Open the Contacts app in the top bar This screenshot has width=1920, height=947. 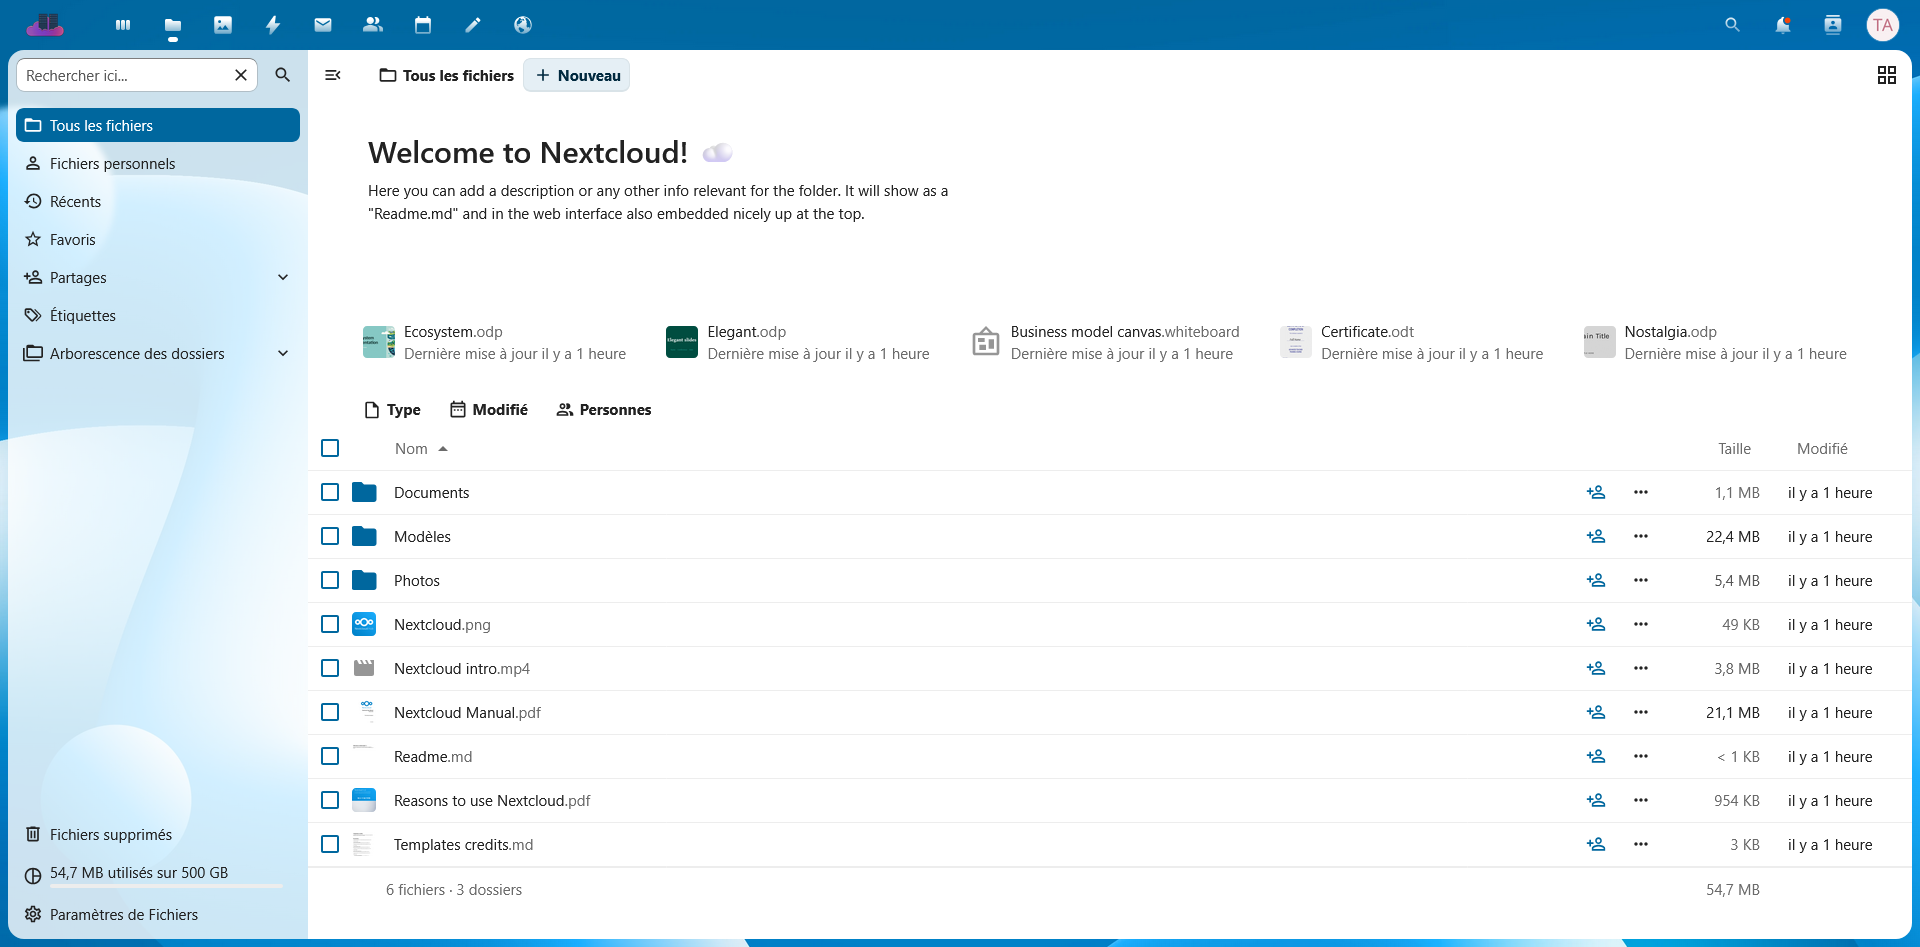pos(372,24)
